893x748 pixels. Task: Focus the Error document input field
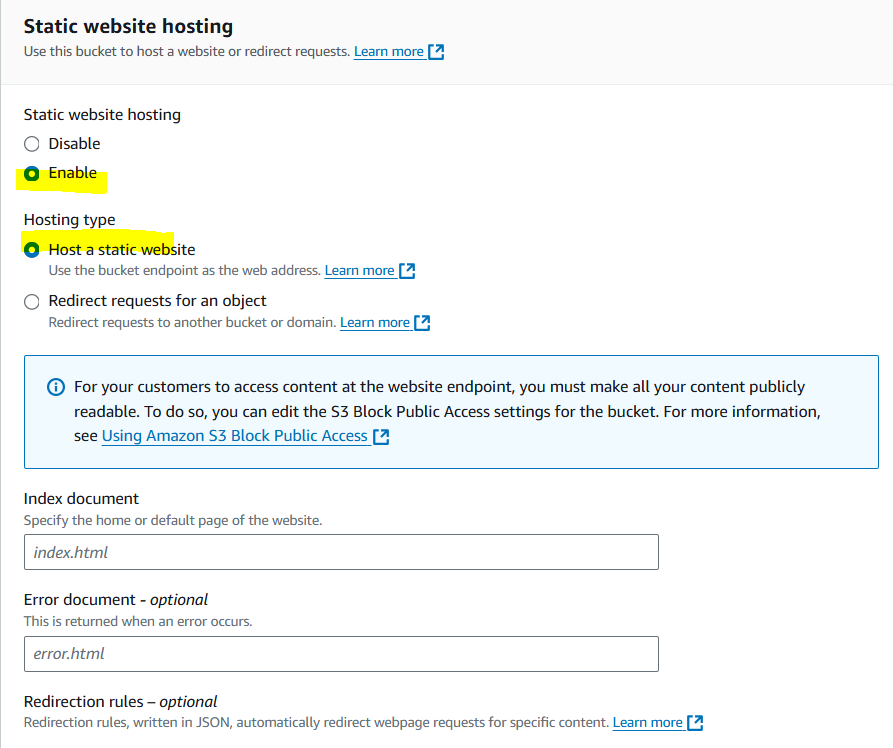341,654
